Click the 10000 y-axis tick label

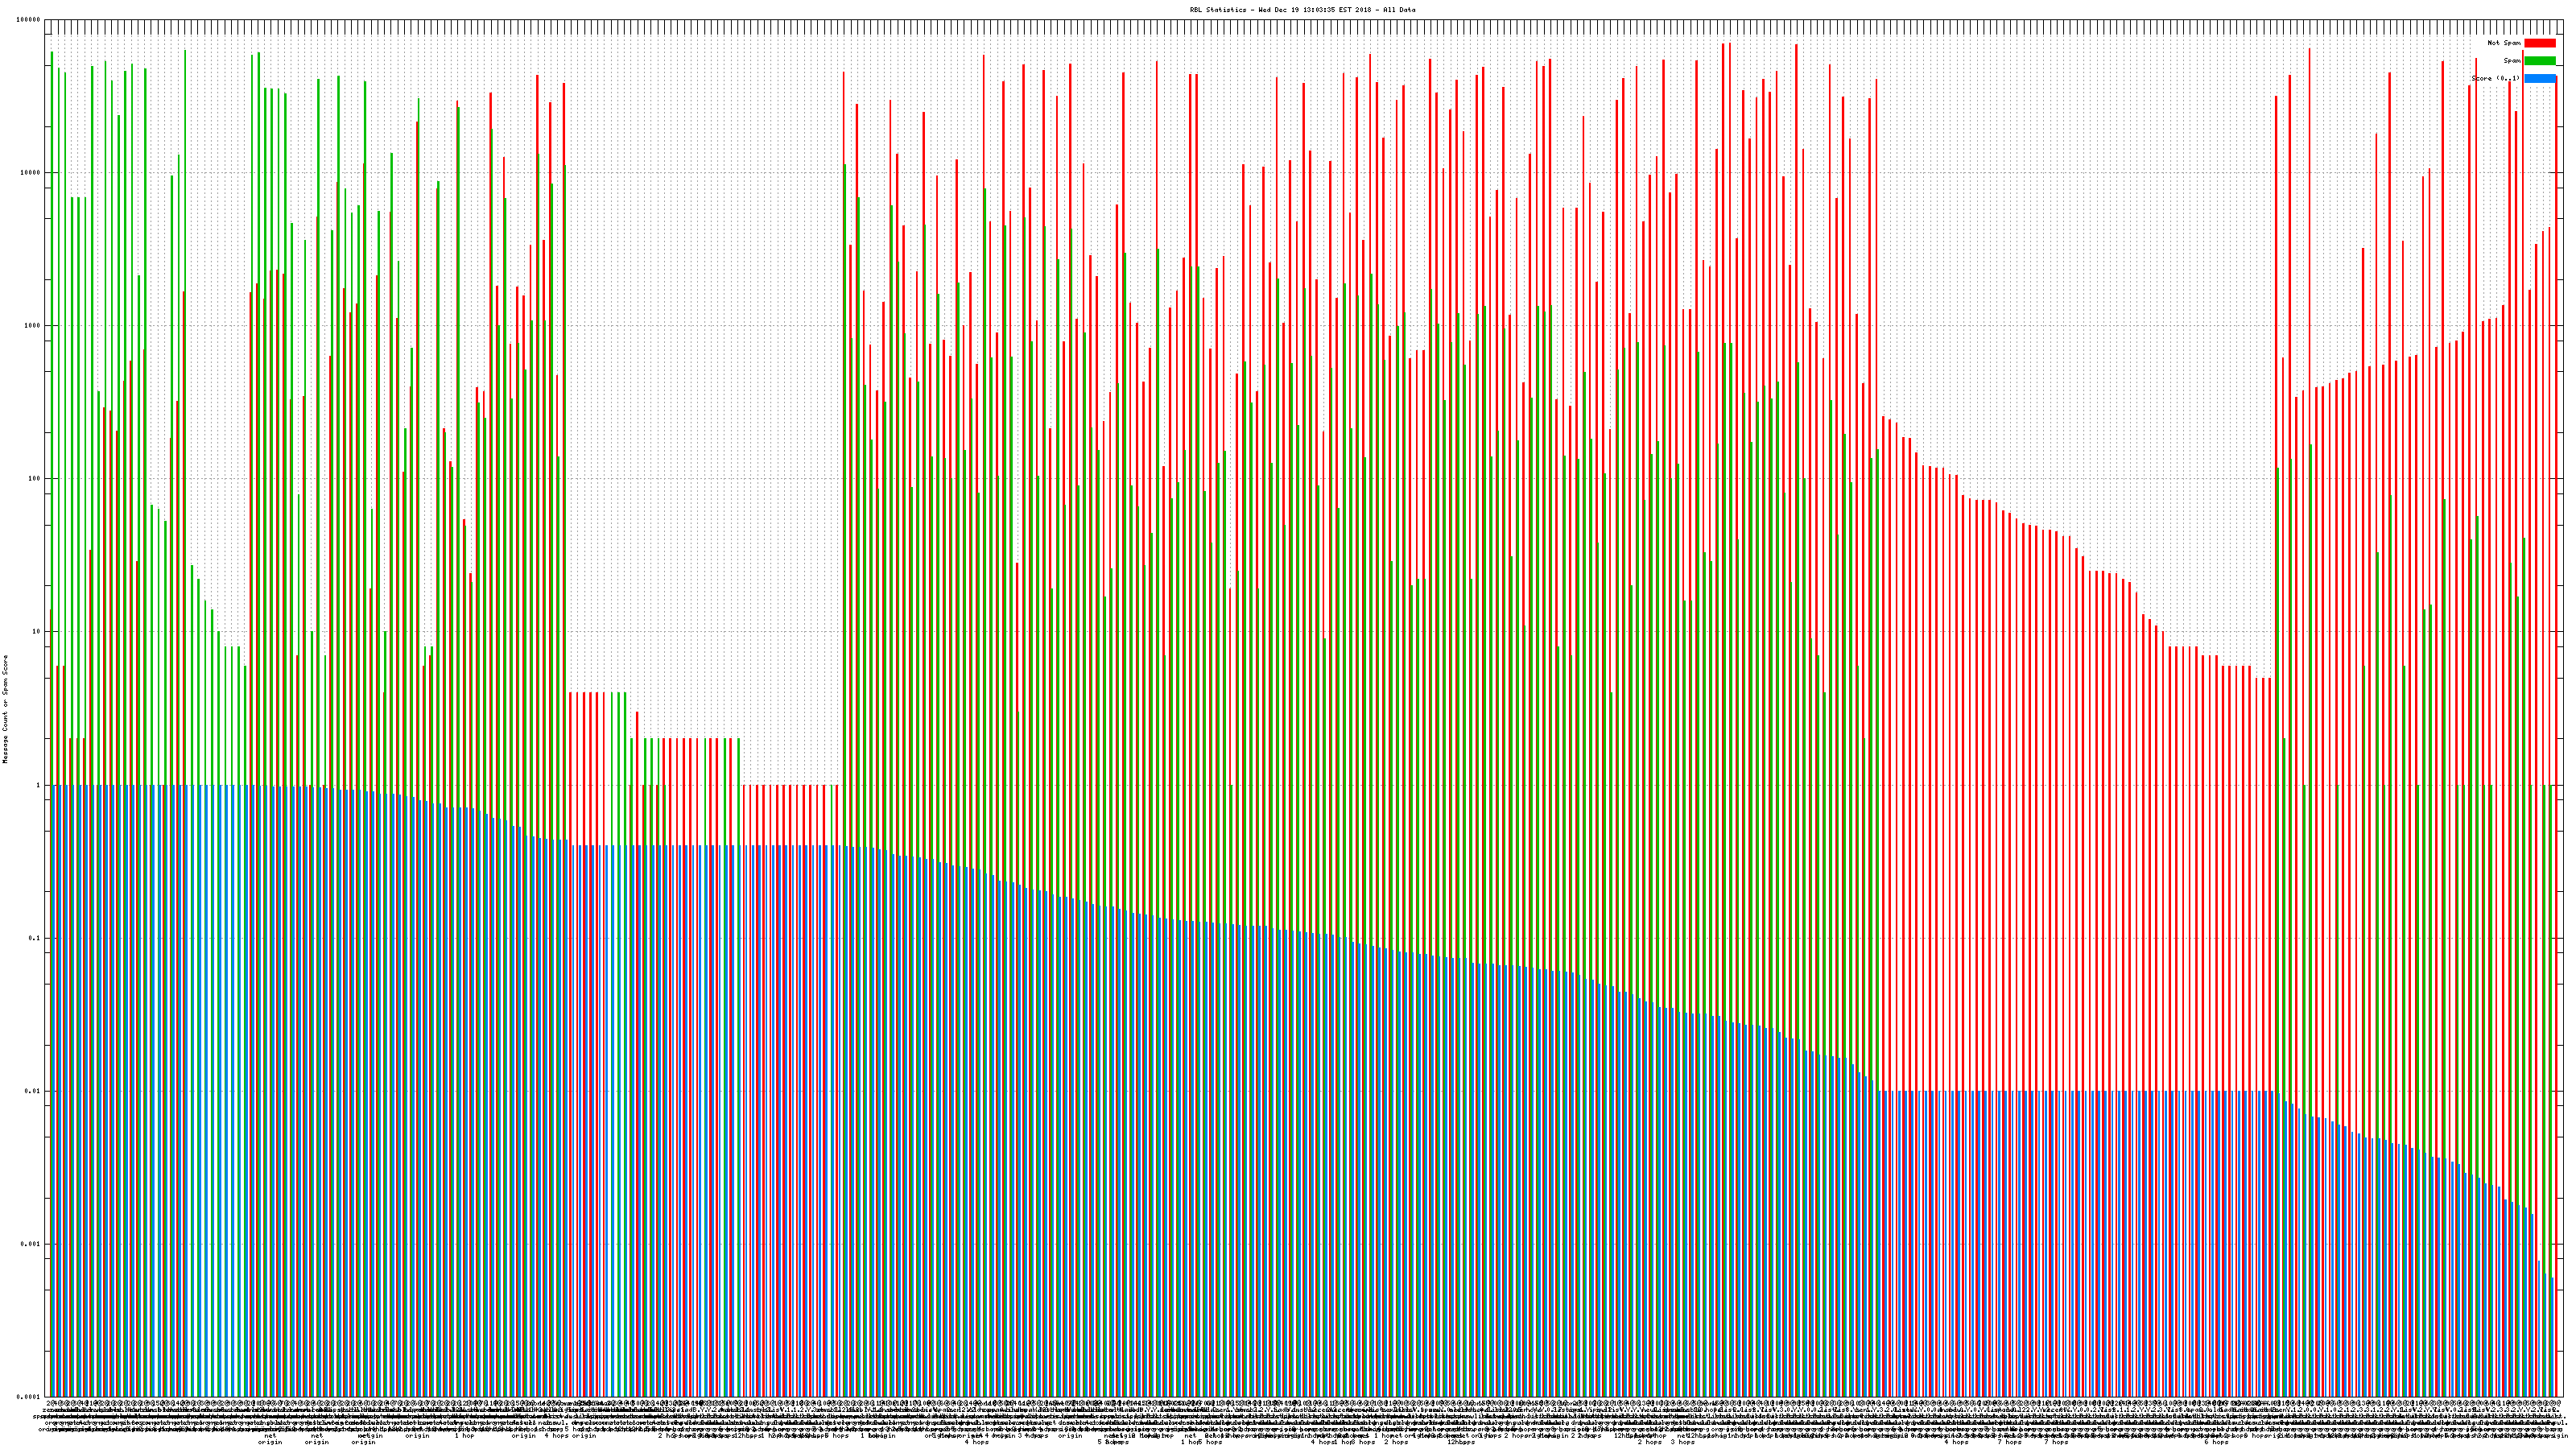pyautogui.click(x=30, y=173)
